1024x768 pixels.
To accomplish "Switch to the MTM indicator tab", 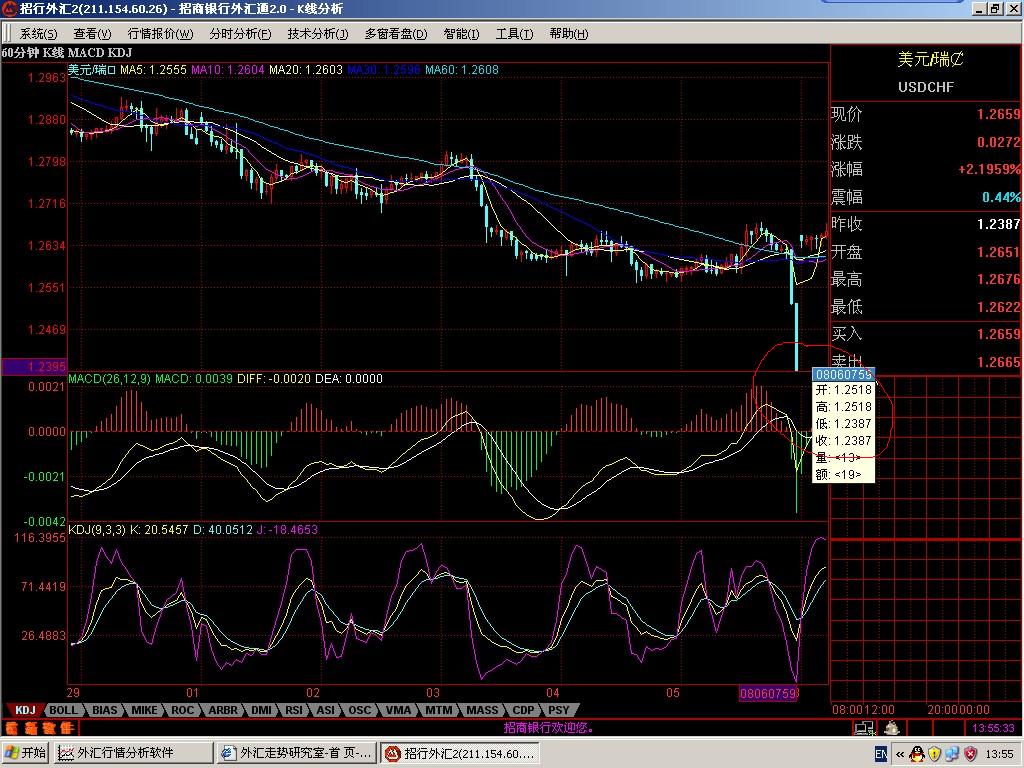I will [x=438, y=710].
